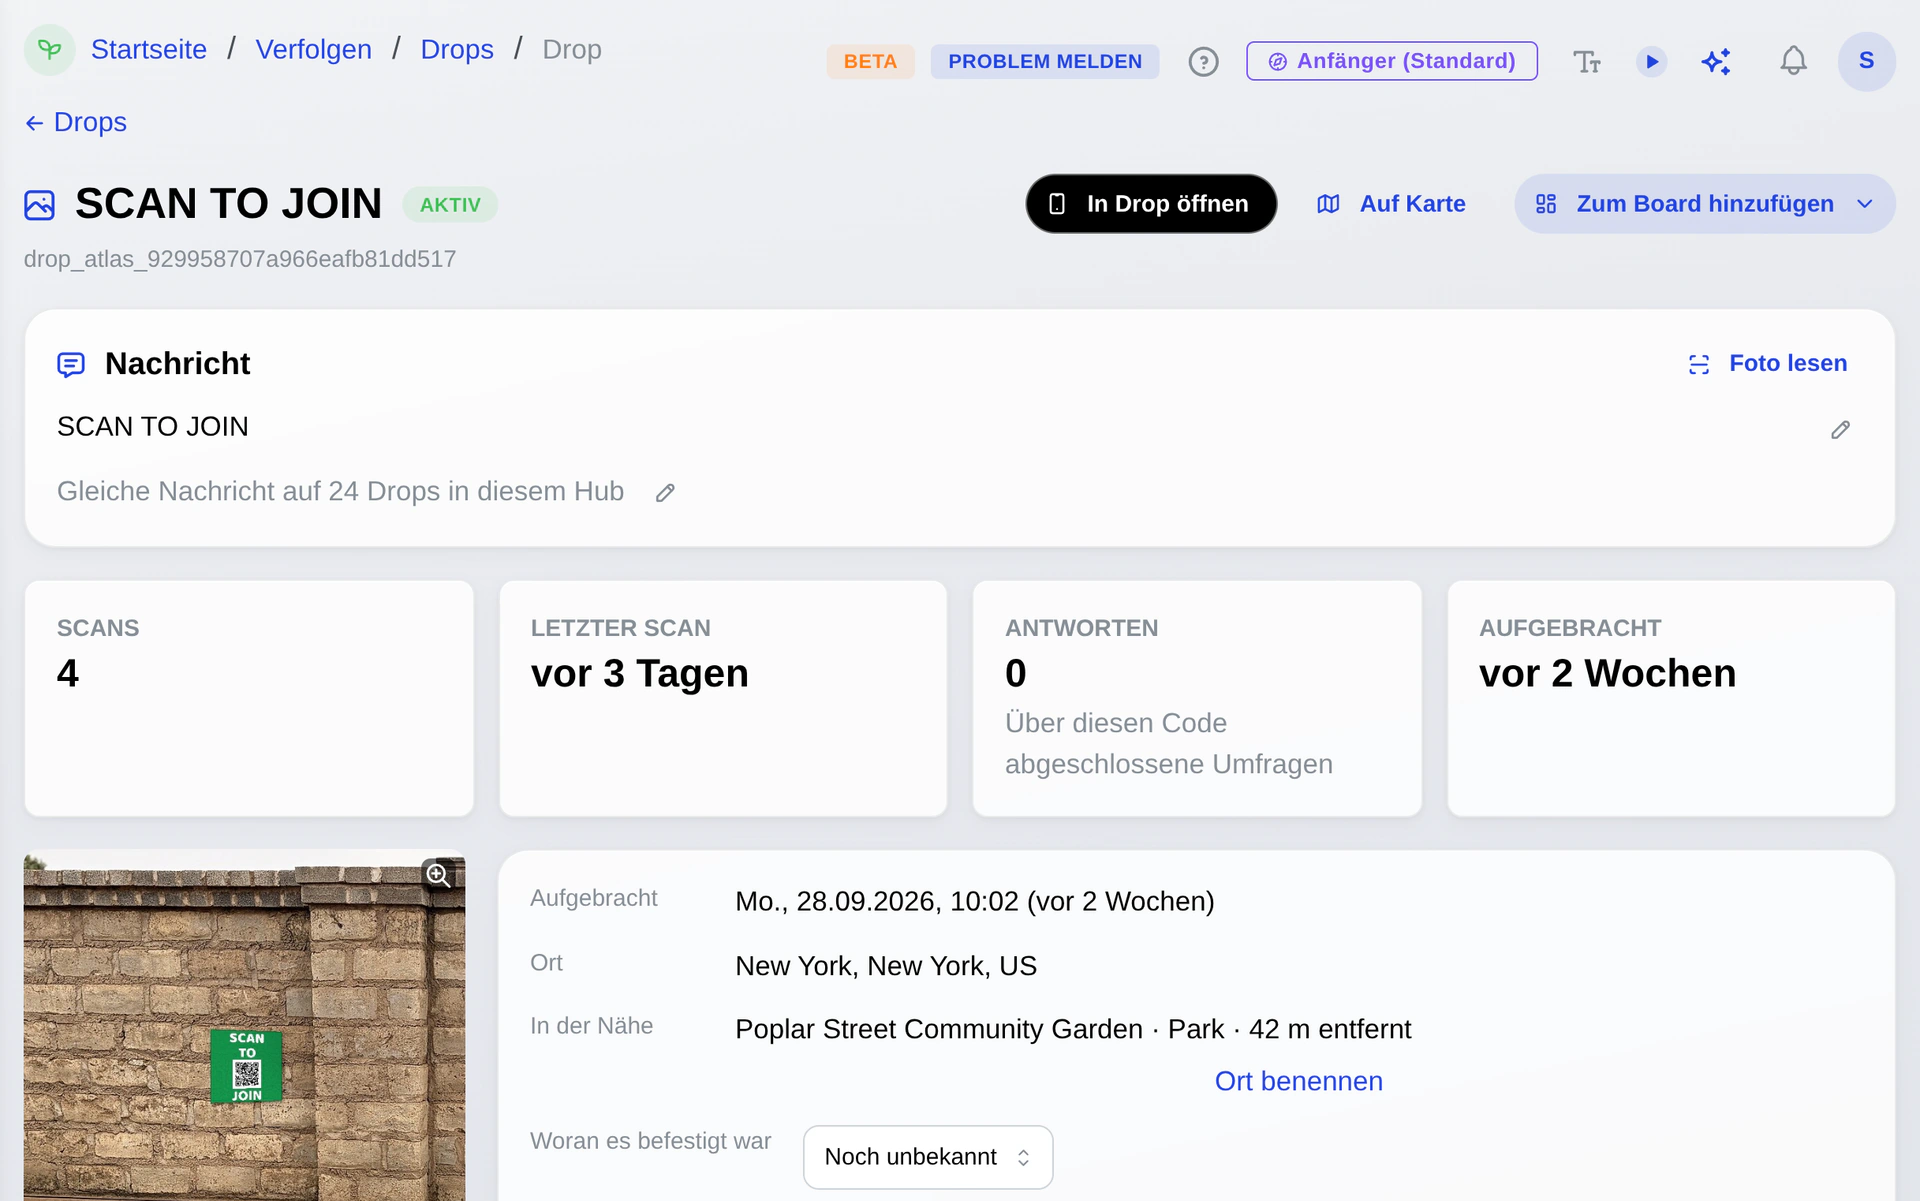Open Auf Karte map view

point(1391,204)
